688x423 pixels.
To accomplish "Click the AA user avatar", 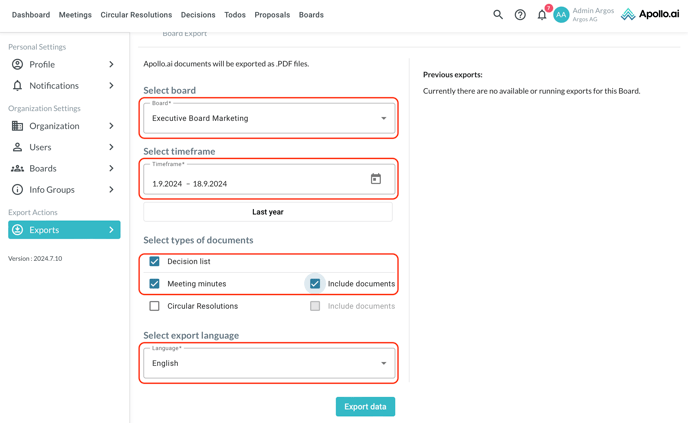I will pos(561,15).
